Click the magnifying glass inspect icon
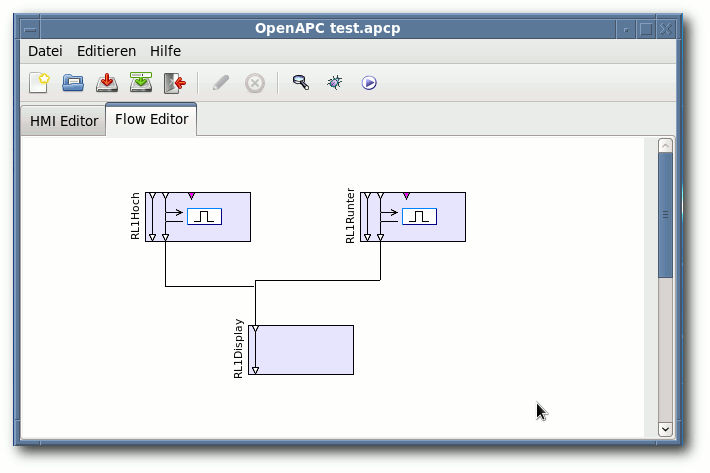The width and height of the screenshot is (710, 473). [x=301, y=82]
